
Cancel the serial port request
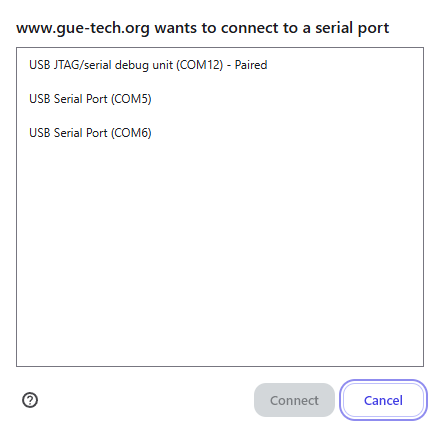click(x=383, y=400)
